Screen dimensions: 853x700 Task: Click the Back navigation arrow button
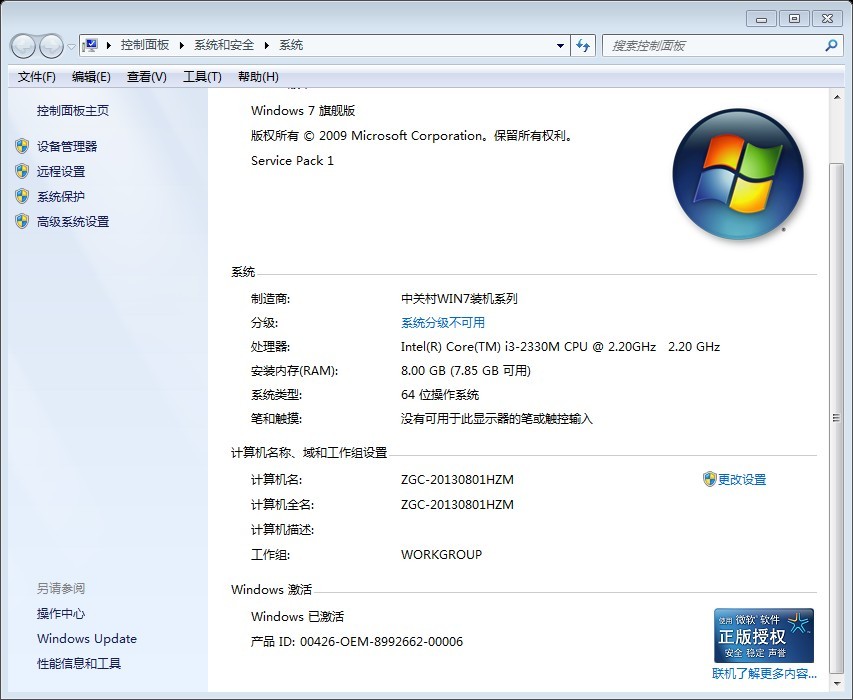[23, 46]
